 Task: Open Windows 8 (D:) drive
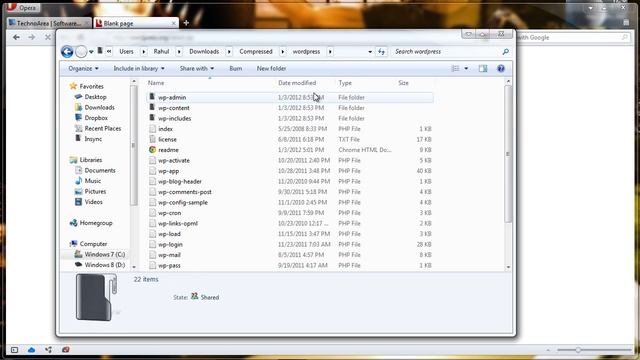coord(104,265)
